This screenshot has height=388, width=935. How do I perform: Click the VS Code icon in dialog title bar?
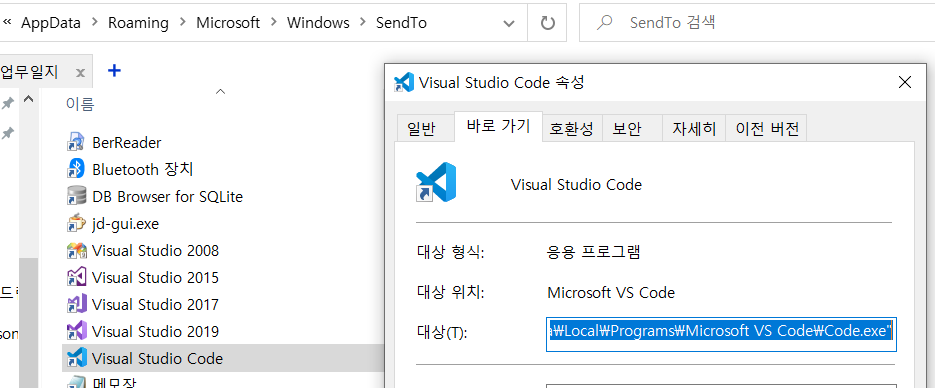pyautogui.click(x=404, y=82)
